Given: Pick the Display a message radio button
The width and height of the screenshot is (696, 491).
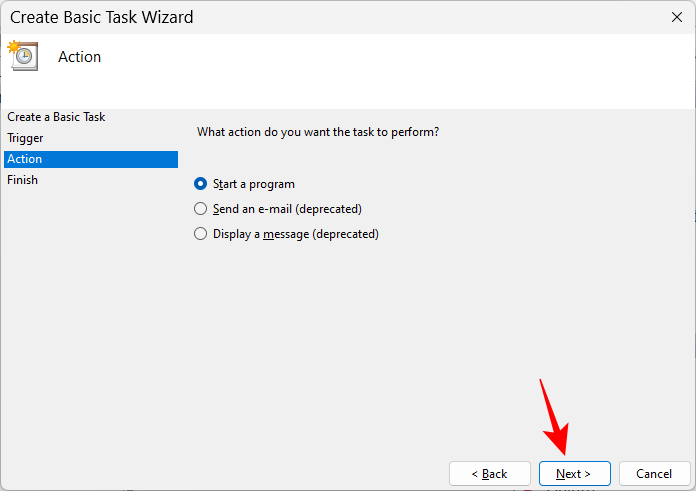Looking at the screenshot, I should [x=201, y=234].
